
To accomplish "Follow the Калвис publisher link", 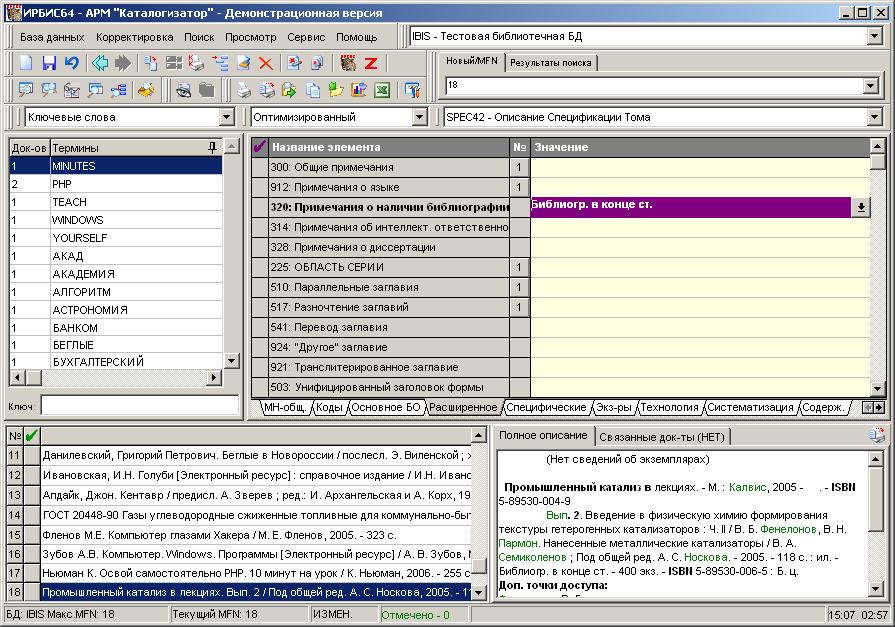I will point(747,487).
